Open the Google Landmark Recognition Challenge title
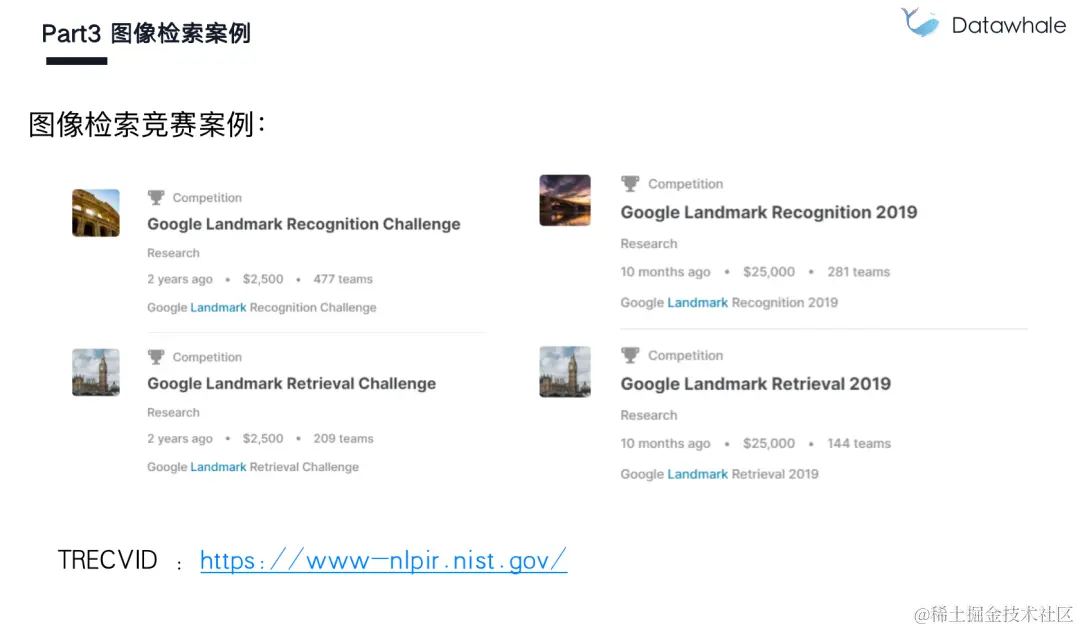The height and width of the screenshot is (631, 1080). (304, 224)
